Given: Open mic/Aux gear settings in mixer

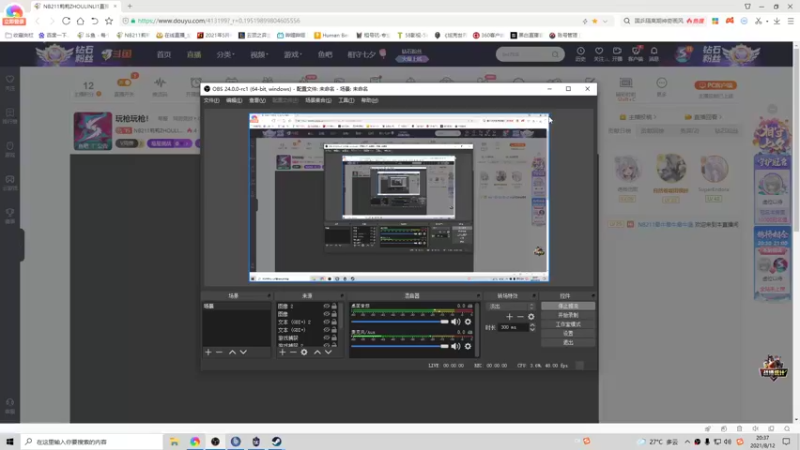Looking at the screenshot, I should pos(468,346).
